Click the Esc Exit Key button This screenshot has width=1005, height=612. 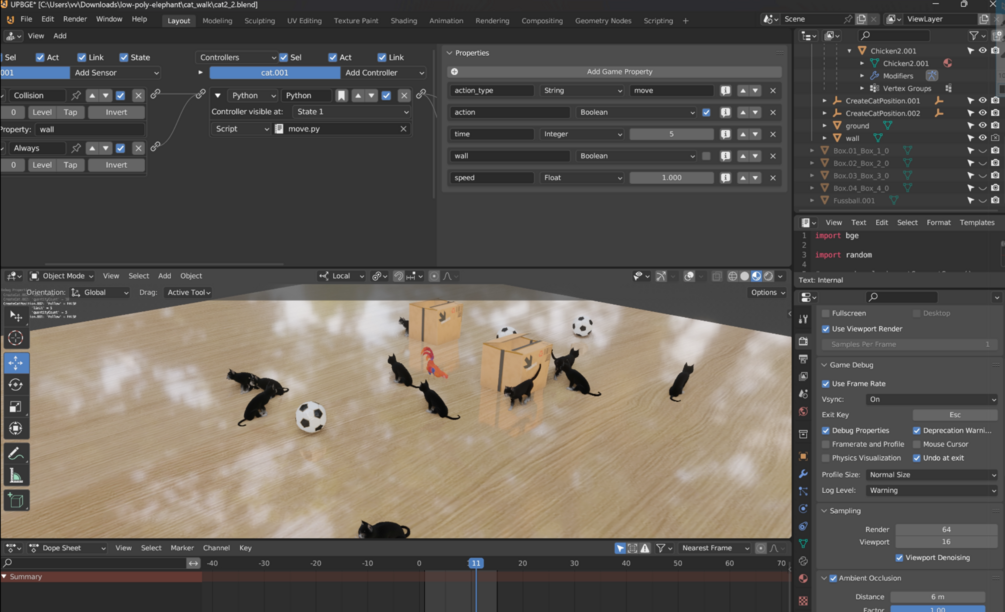coord(954,415)
